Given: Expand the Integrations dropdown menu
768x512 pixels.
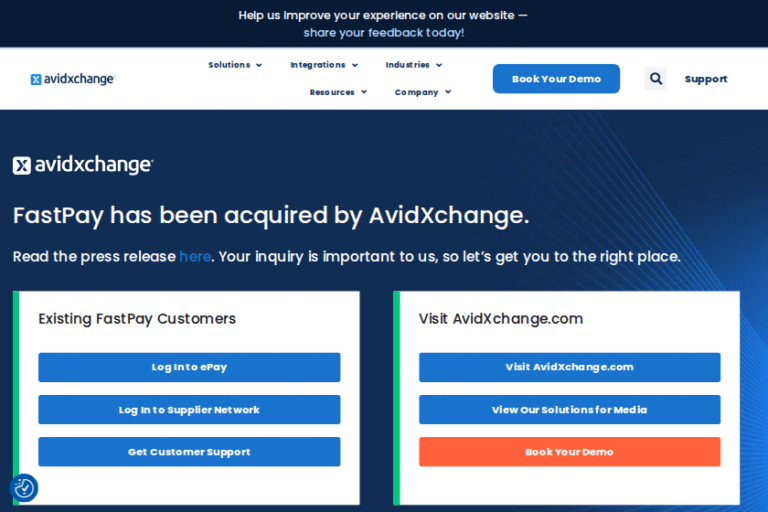Looking at the screenshot, I should (324, 65).
